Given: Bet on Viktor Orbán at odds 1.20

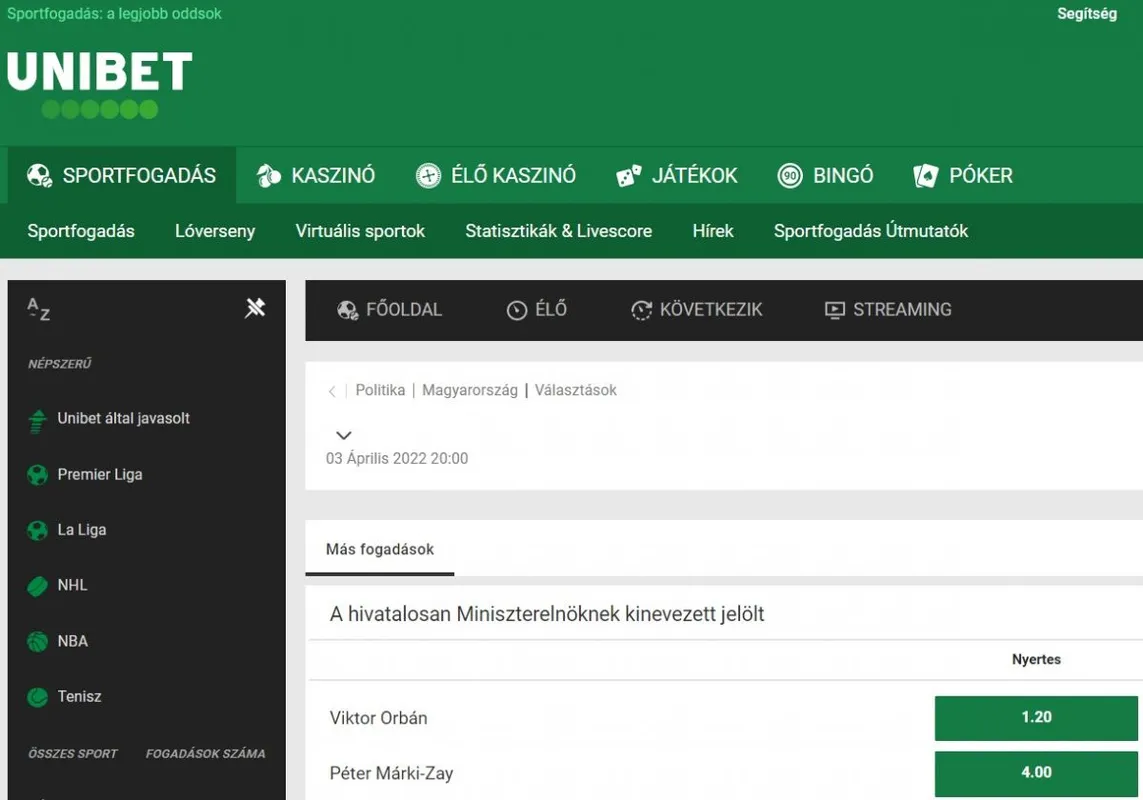Looking at the screenshot, I should click(x=1036, y=717).
